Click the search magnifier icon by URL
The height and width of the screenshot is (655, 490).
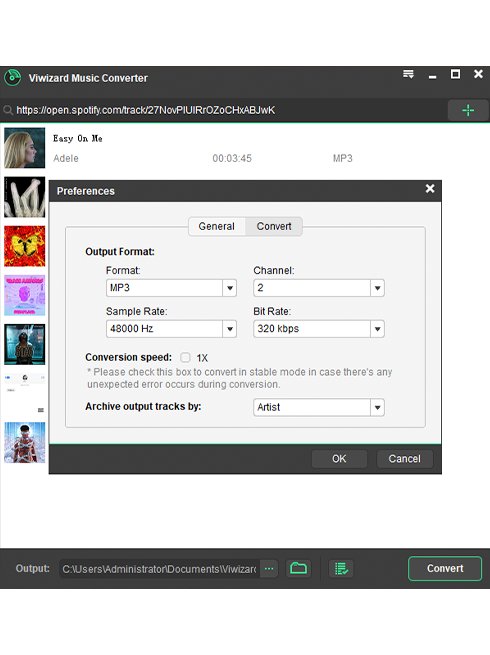[8, 110]
